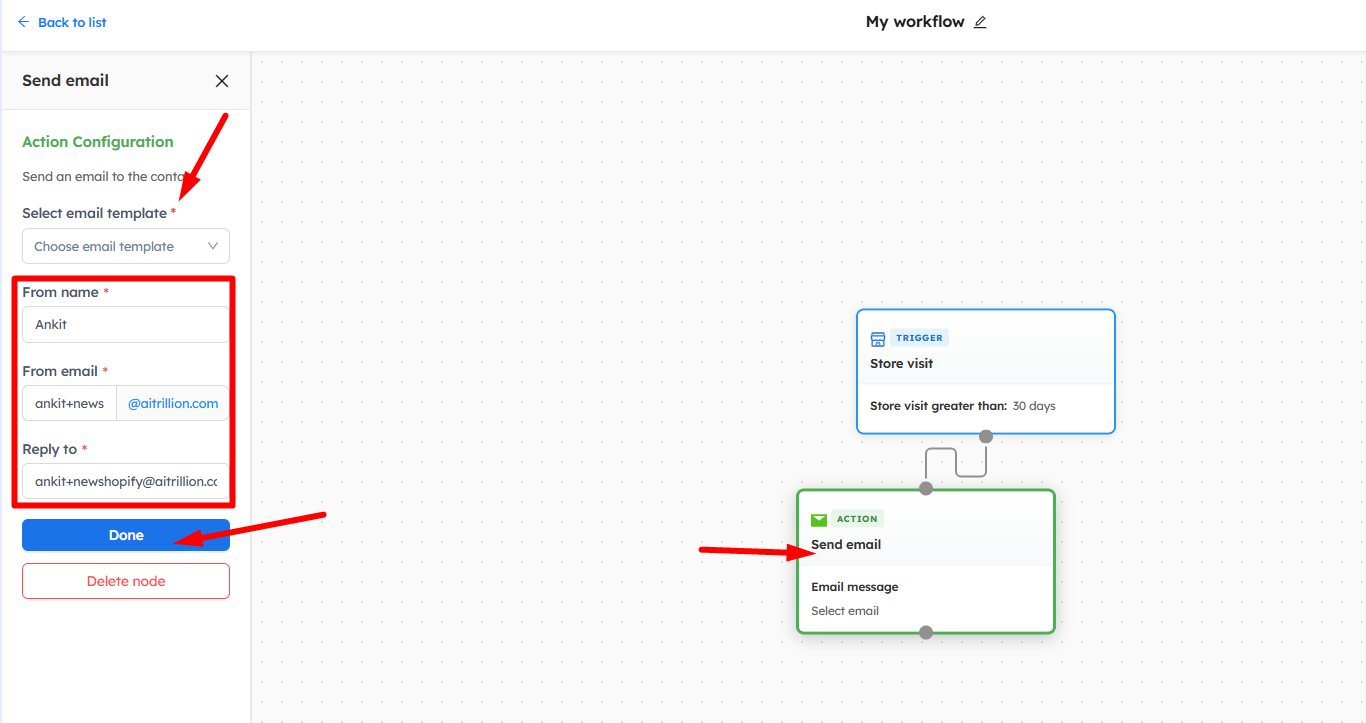Viewport: 1366px width, 723px height.
Task: Click the Send email node's bottom connector dot
Action: pyautogui.click(x=926, y=632)
